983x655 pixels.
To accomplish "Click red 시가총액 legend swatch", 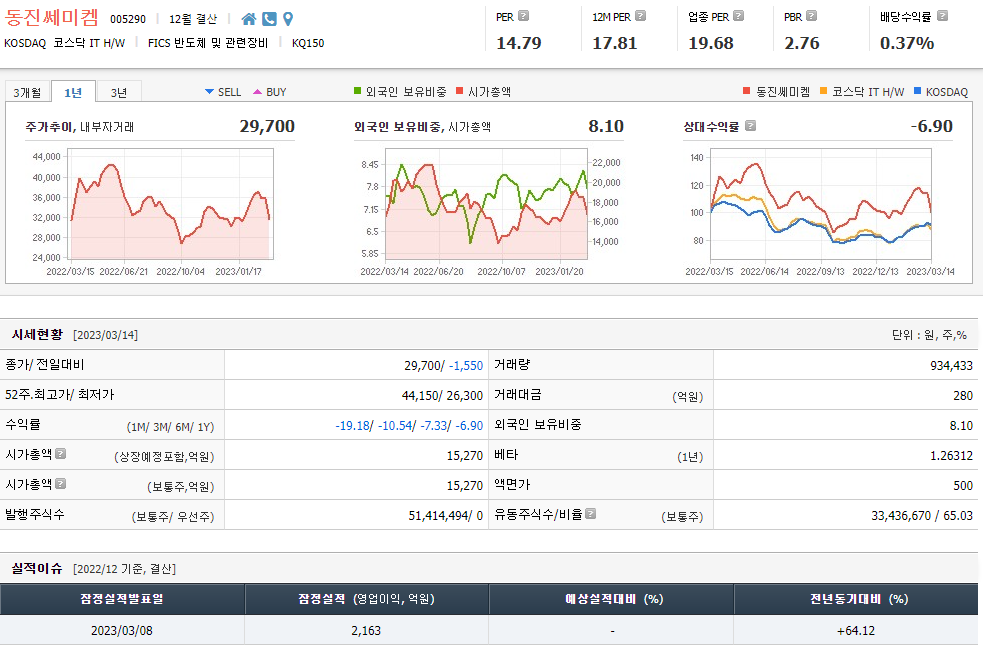I will click(460, 91).
